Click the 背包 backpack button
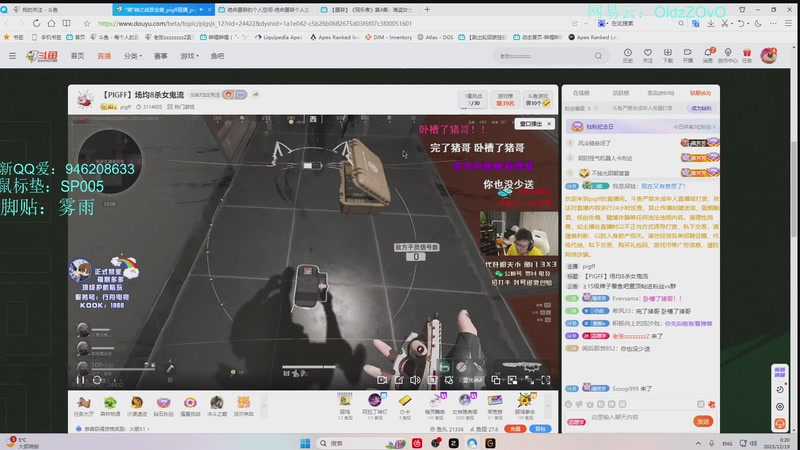The height and width of the screenshot is (450, 800). 540,429
